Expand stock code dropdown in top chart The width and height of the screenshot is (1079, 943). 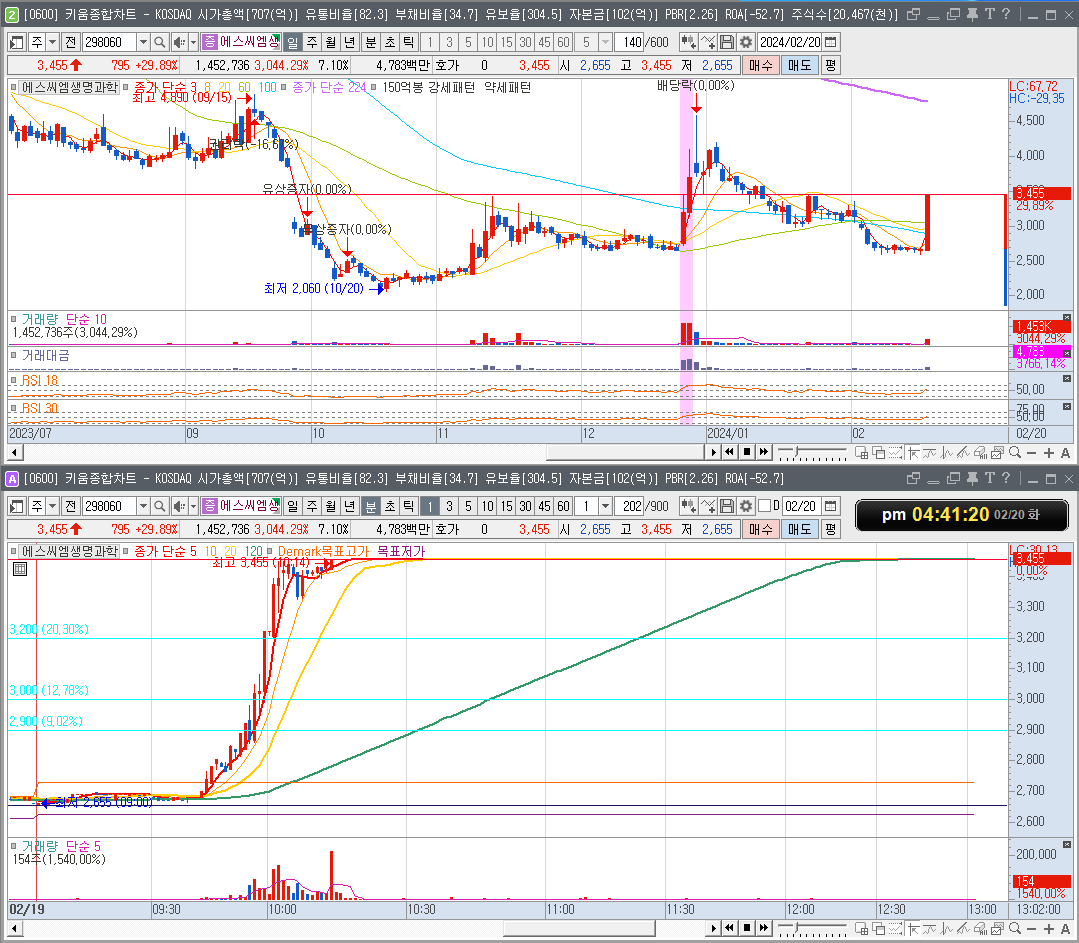point(143,43)
